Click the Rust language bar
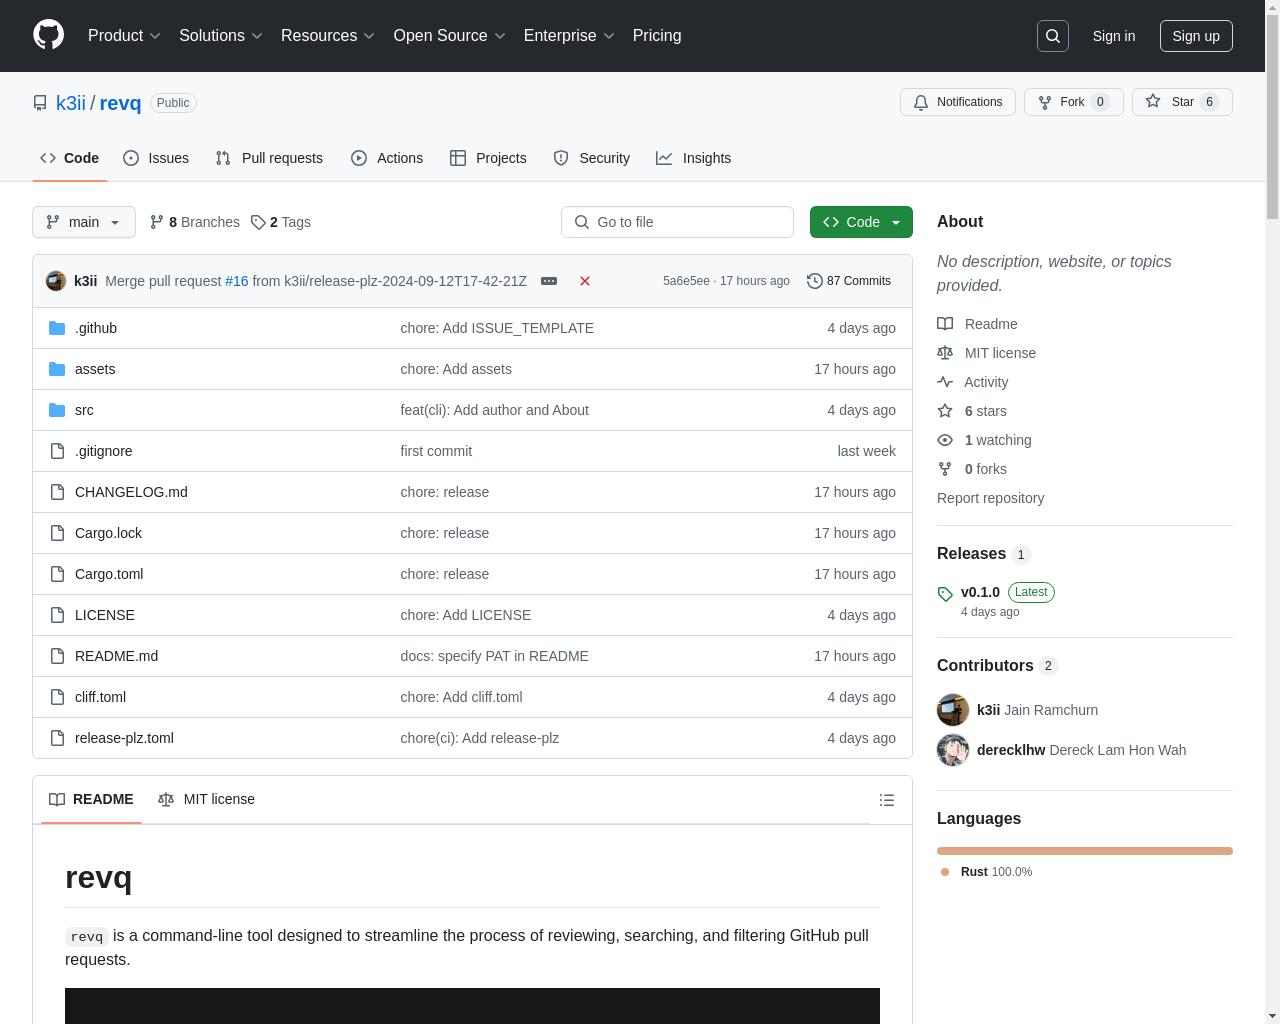 point(1085,851)
